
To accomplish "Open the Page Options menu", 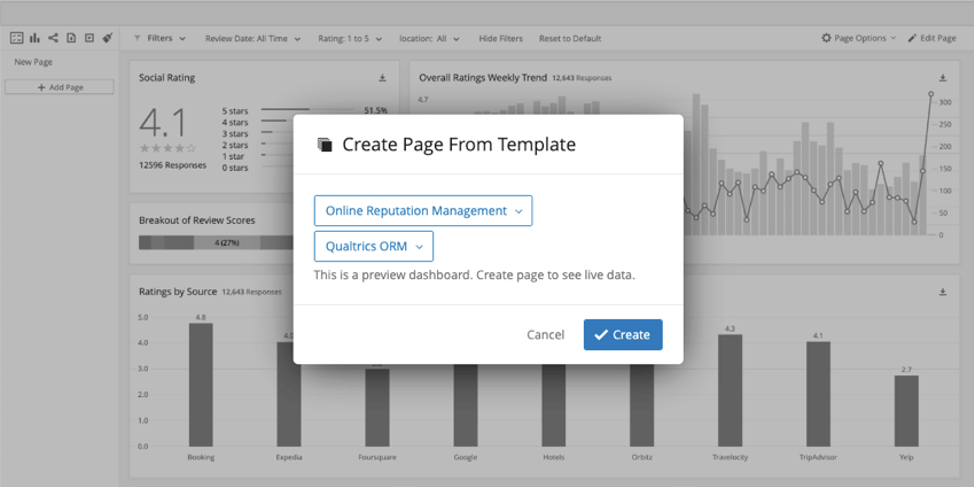I will tap(858, 38).
